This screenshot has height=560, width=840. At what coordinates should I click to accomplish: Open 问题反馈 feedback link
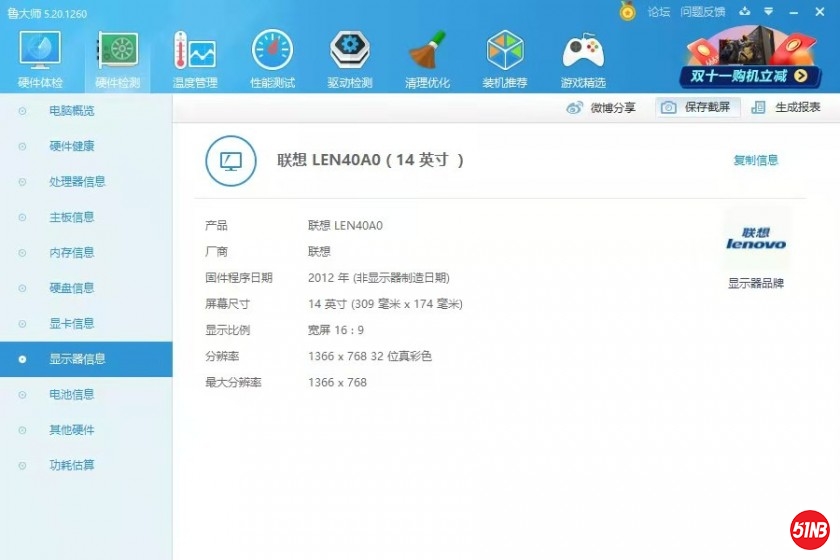[x=702, y=12]
